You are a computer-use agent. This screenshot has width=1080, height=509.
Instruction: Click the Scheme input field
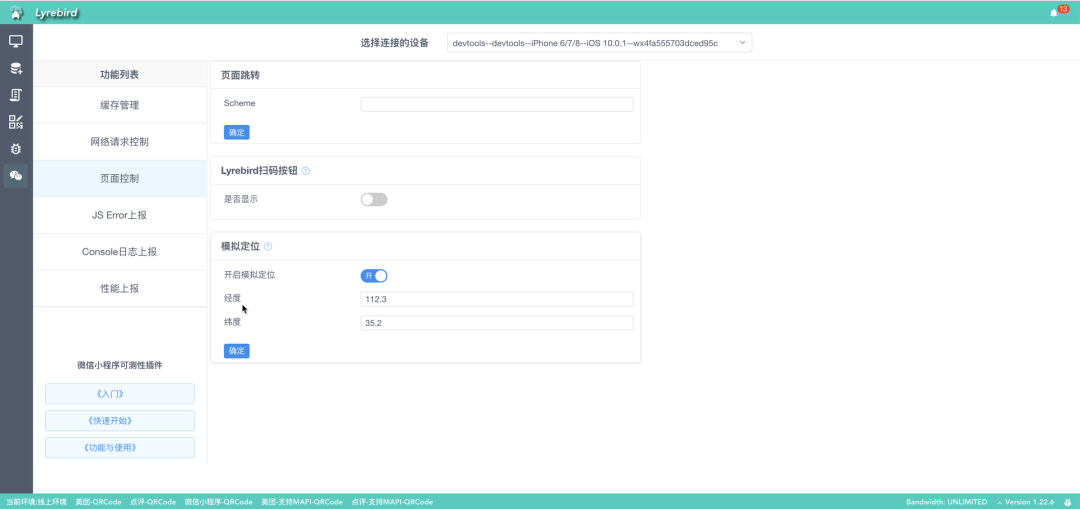[497, 104]
